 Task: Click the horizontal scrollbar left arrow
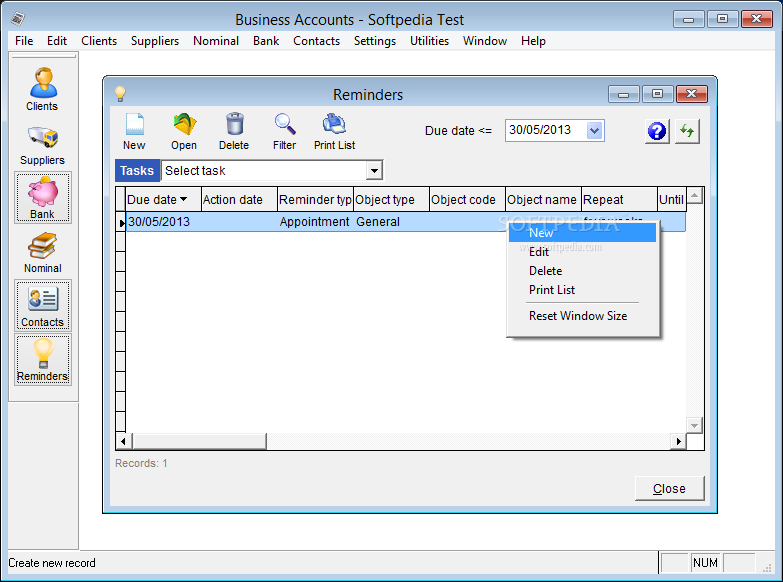coord(124,441)
